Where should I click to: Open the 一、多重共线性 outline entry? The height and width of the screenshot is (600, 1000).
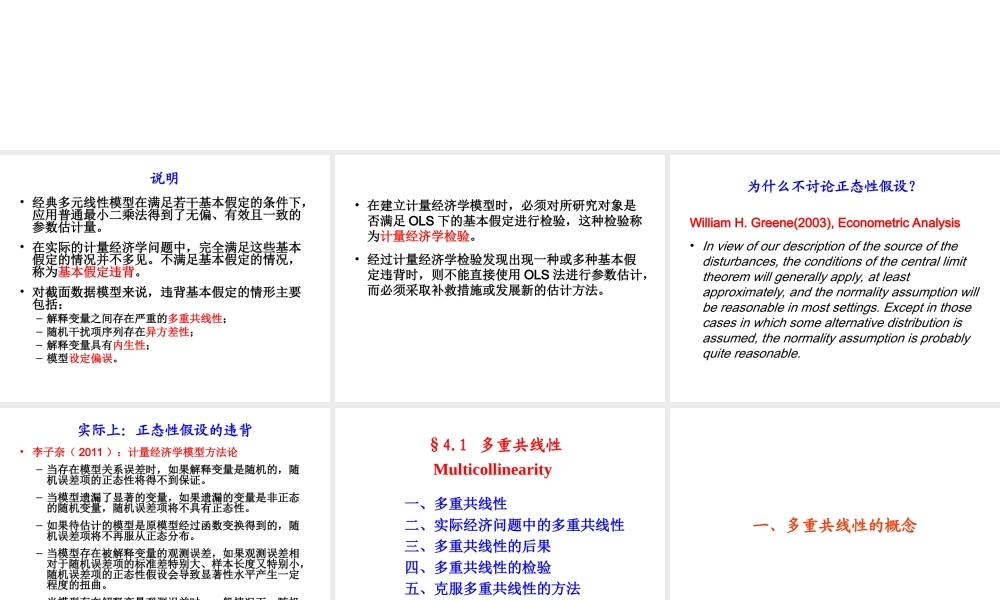tap(455, 504)
